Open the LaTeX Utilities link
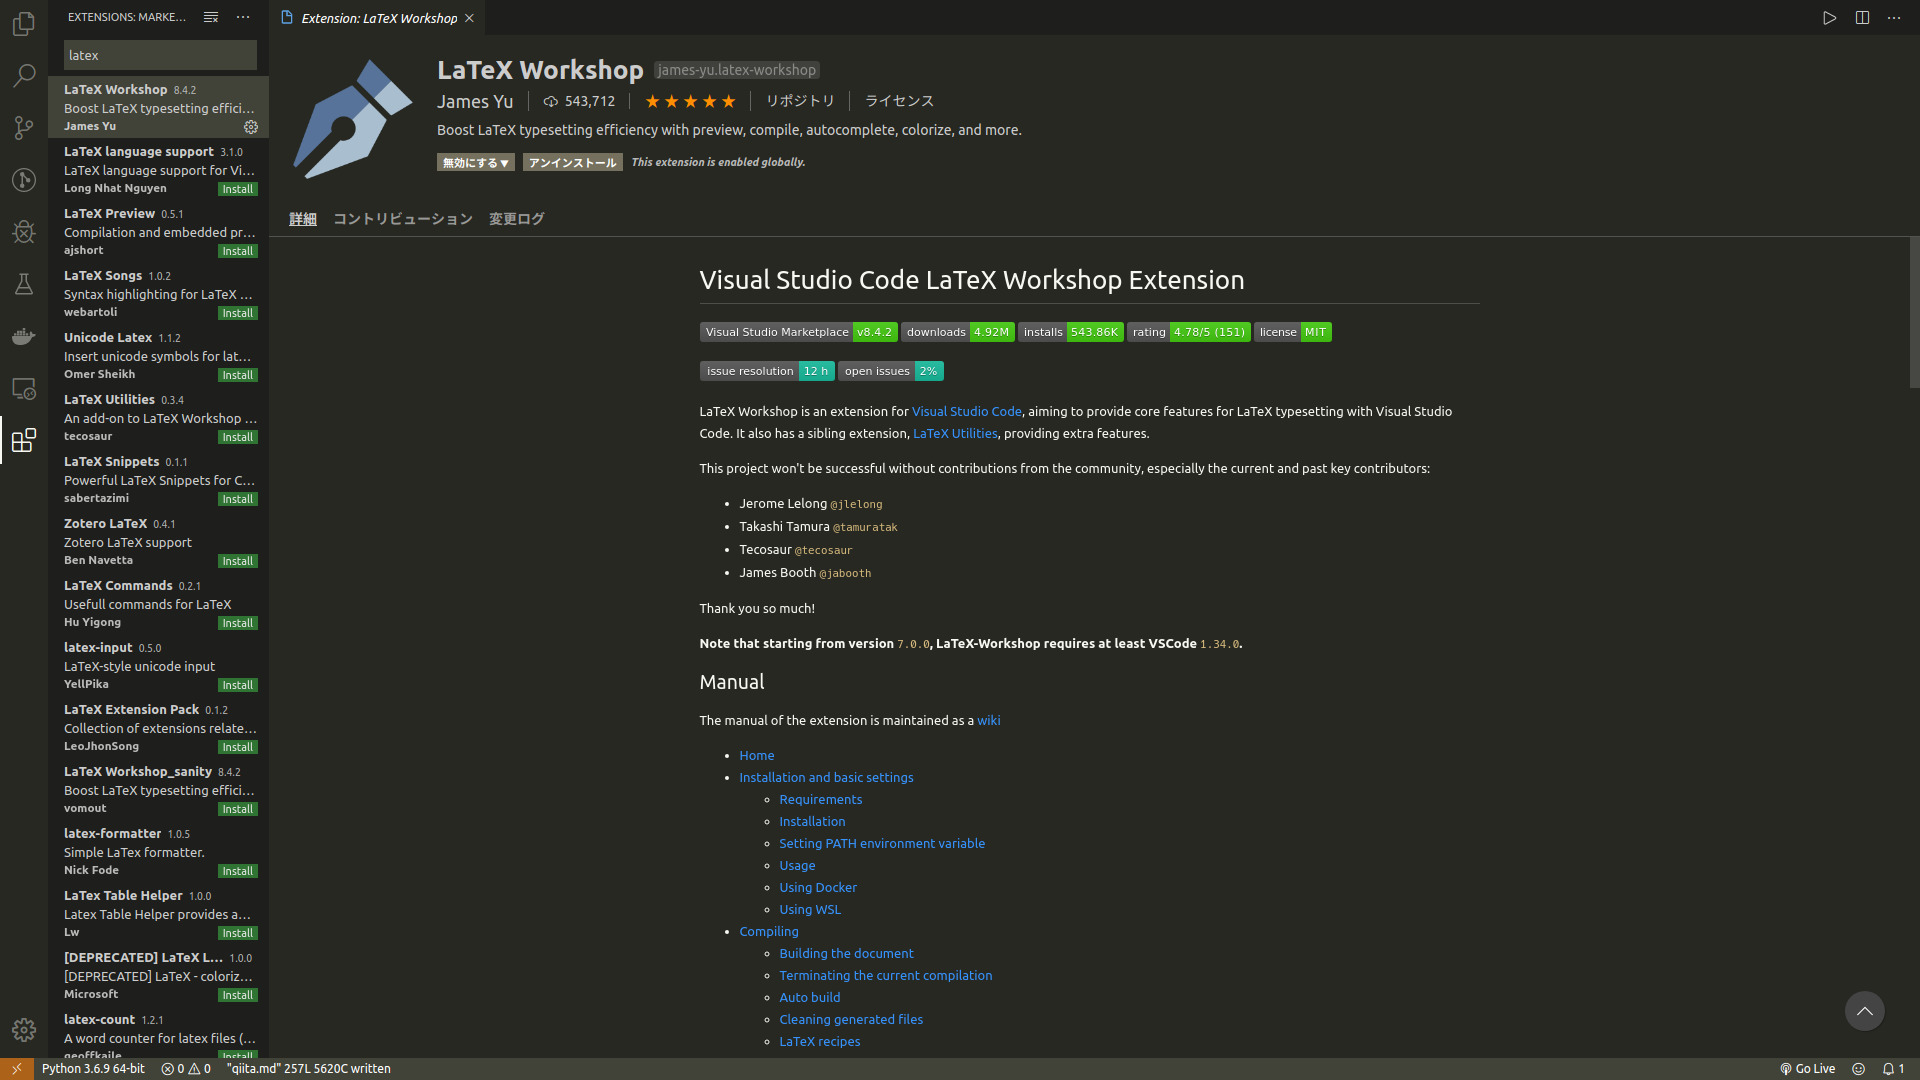 point(954,434)
